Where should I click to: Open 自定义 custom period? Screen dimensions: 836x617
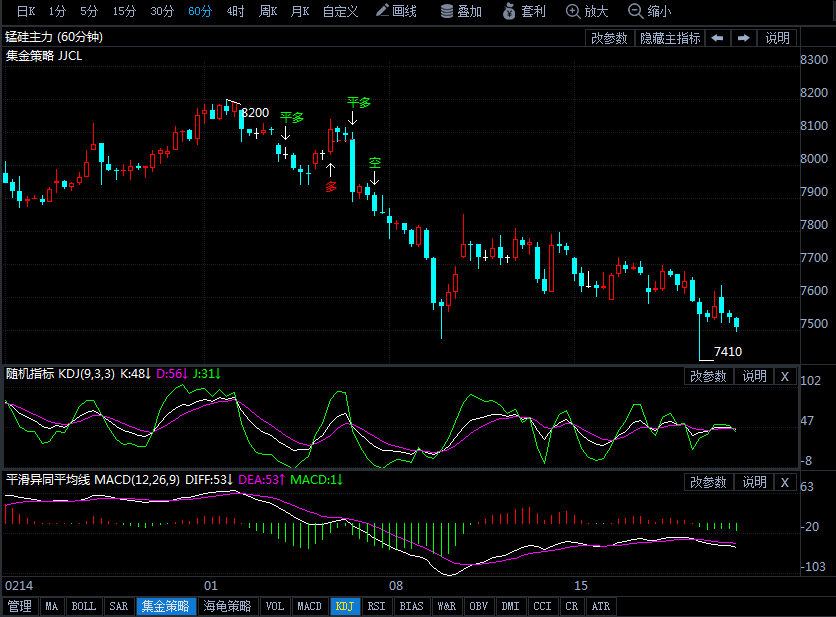[340, 11]
